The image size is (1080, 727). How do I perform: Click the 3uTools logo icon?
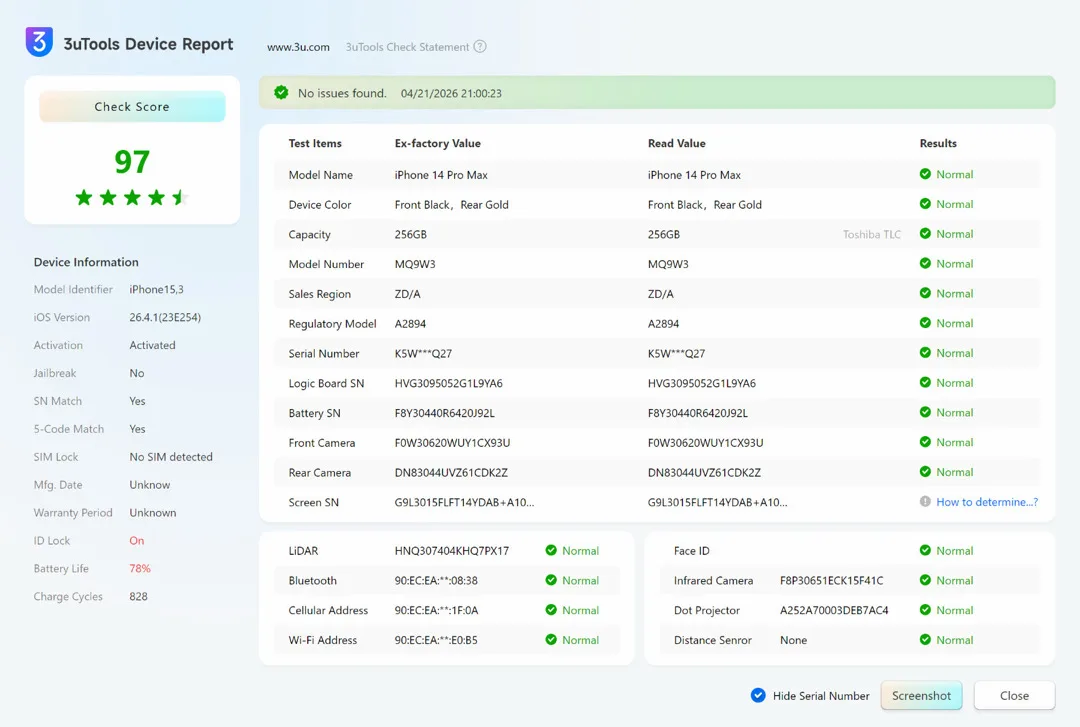point(39,43)
